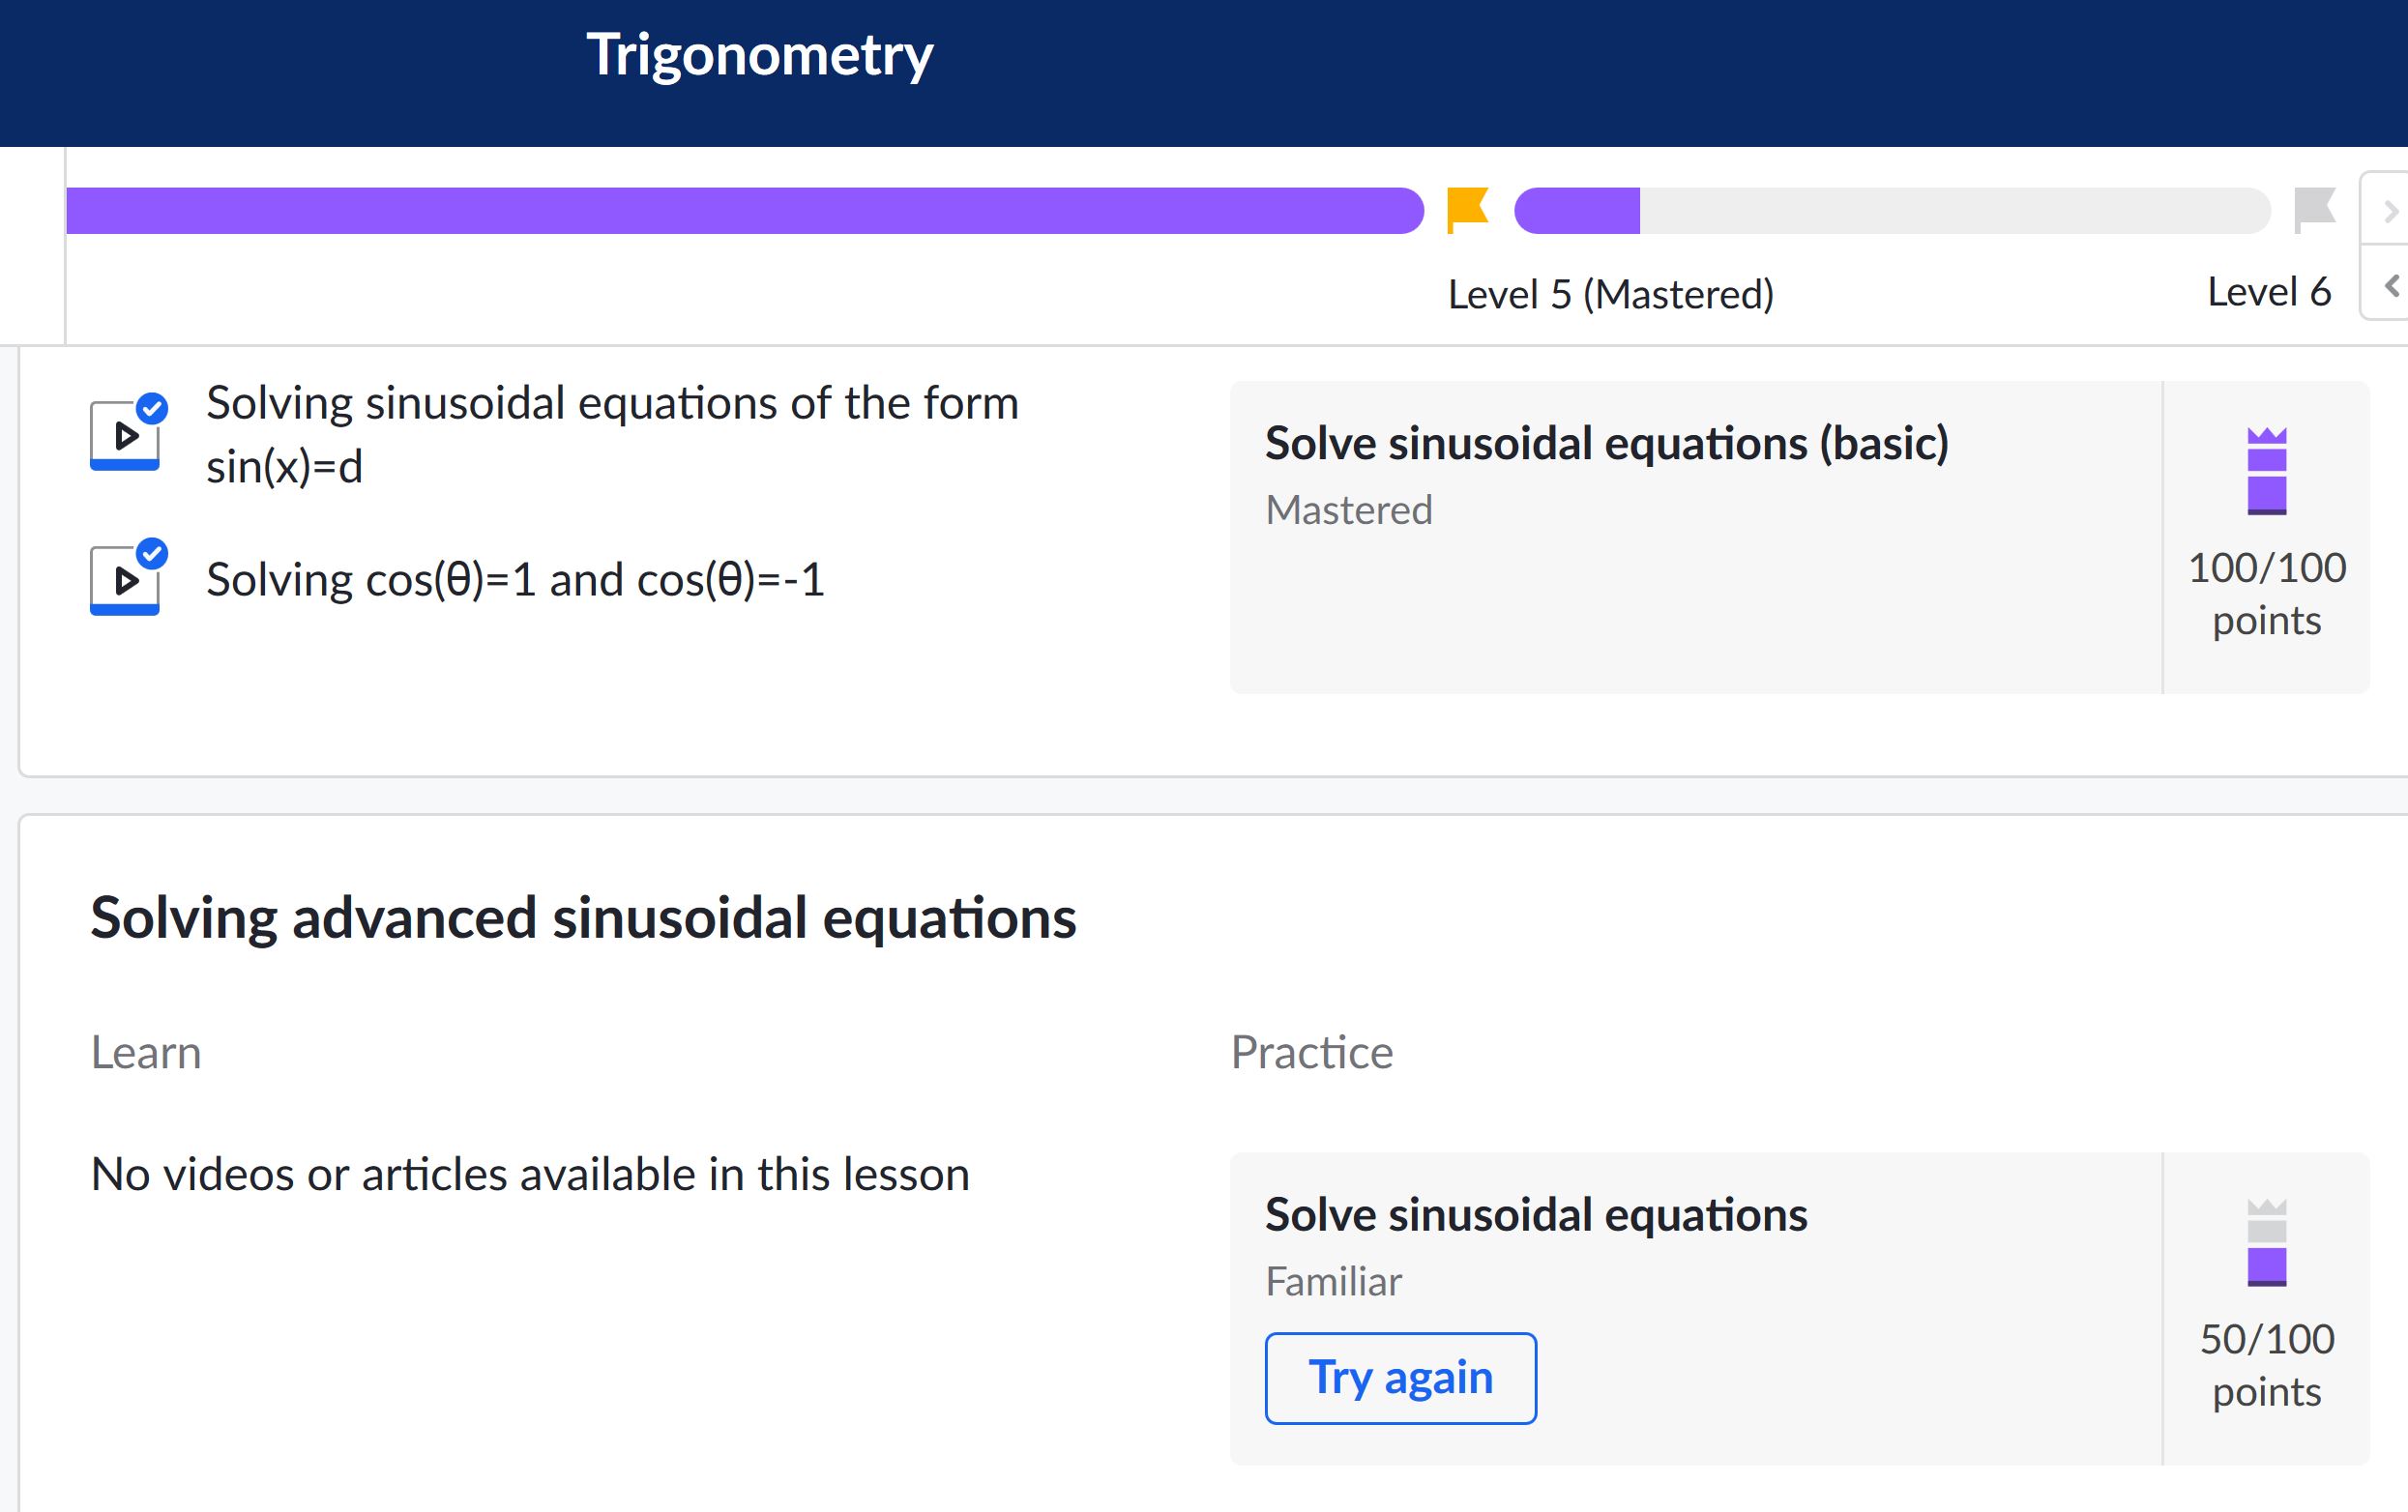Click the orange Level 5 mastered flag

[x=1468, y=210]
